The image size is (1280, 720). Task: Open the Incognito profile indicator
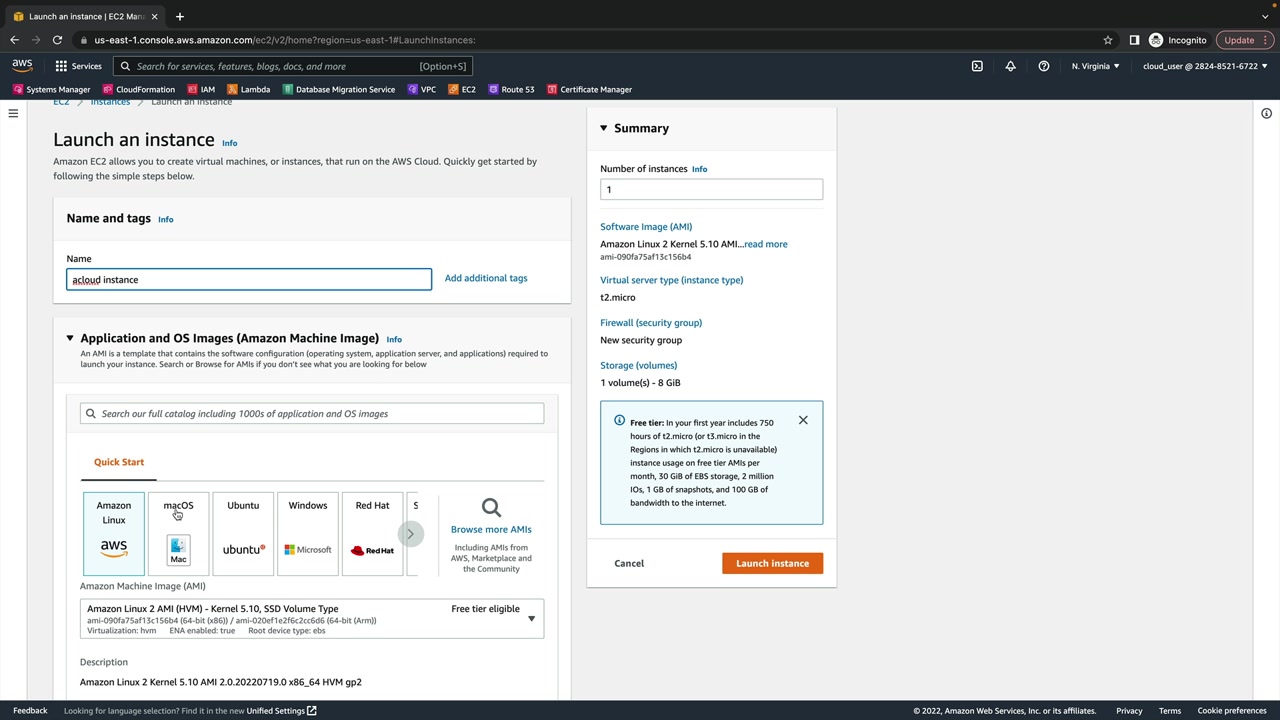[1178, 40]
